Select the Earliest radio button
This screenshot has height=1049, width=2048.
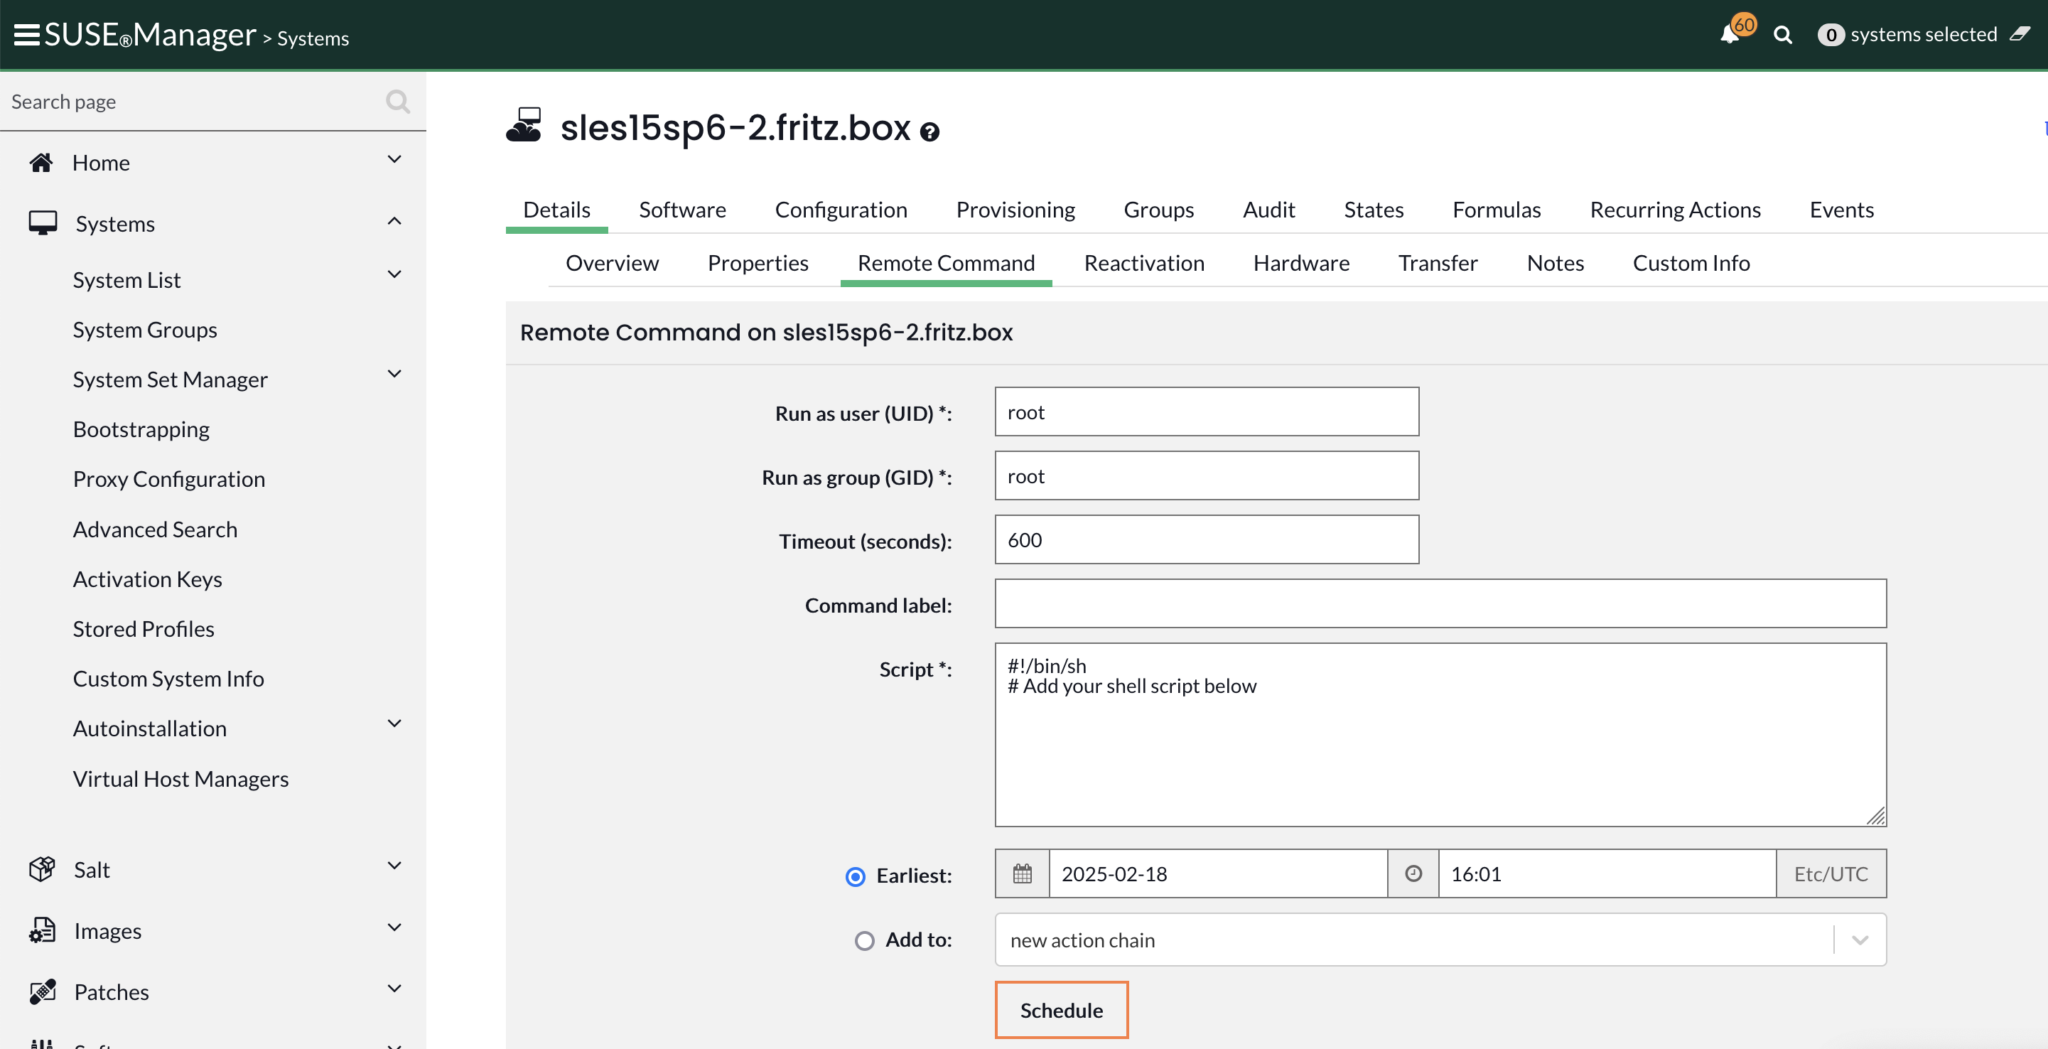[855, 877]
